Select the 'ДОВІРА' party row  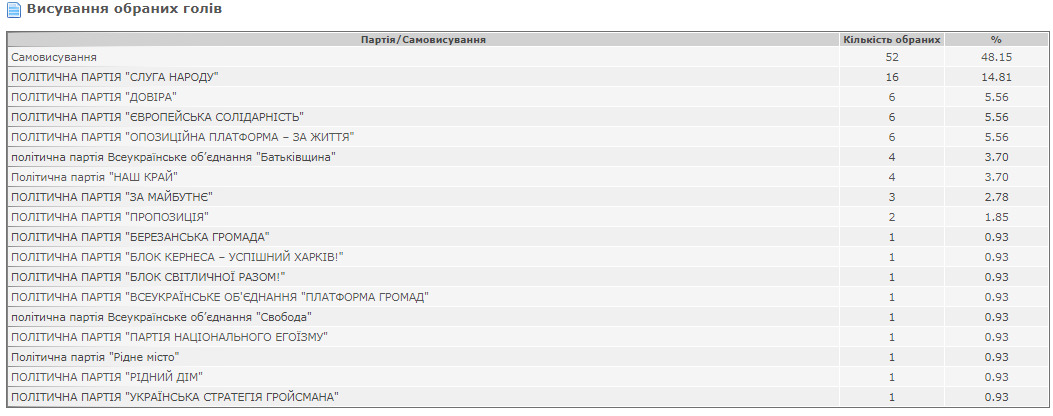point(527,97)
